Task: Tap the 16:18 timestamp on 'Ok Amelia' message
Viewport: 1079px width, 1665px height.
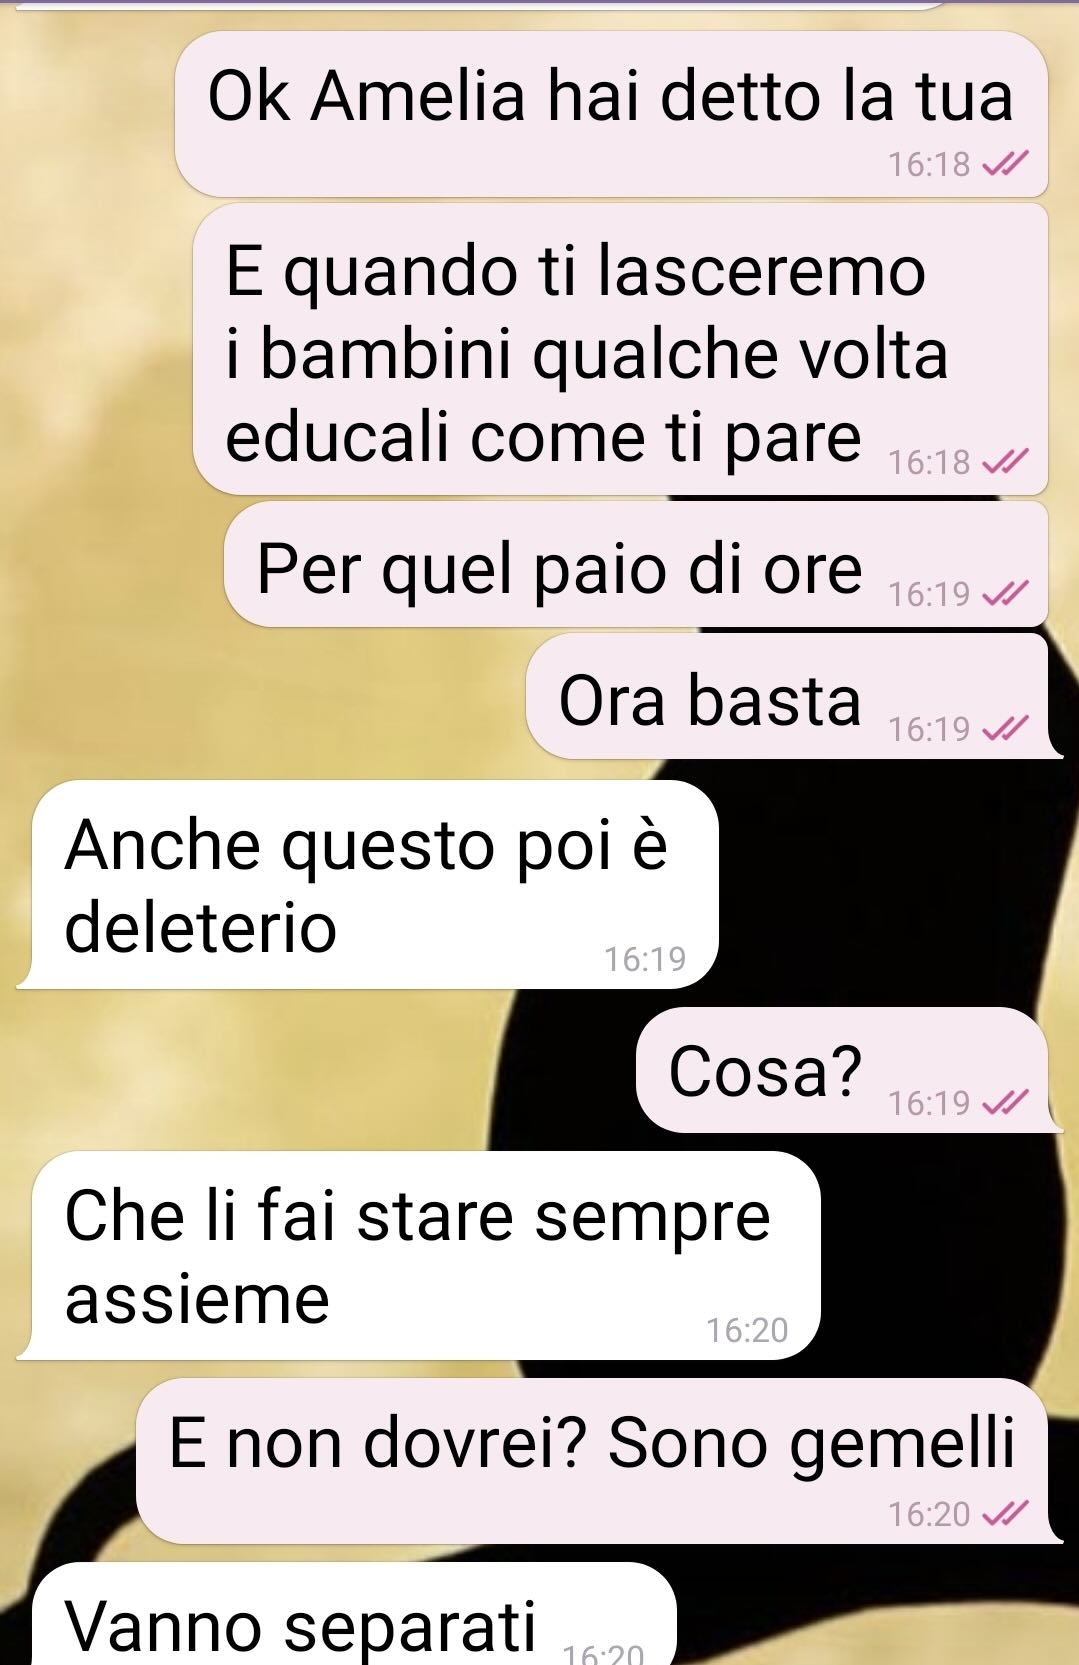Action: click(929, 164)
